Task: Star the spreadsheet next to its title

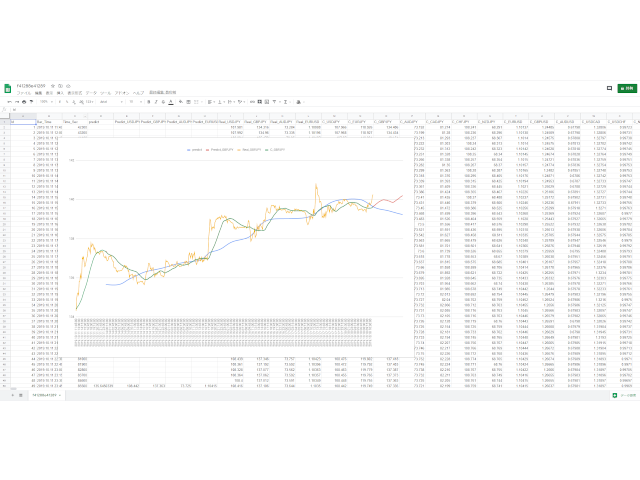Action: (x=53, y=86)
